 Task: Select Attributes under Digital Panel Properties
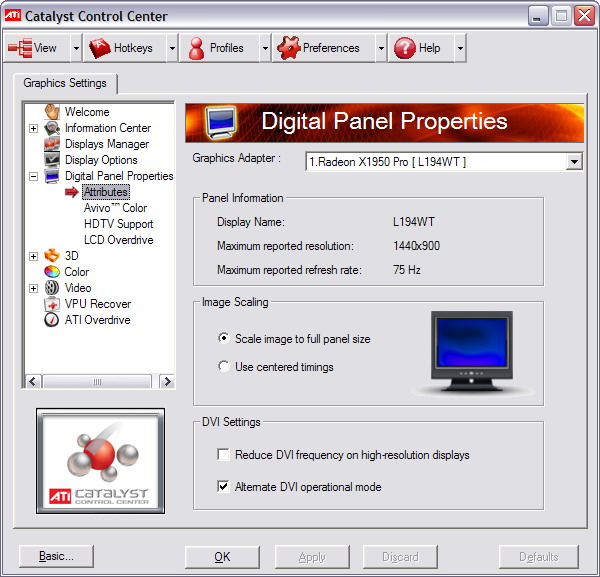pos(106,192)
